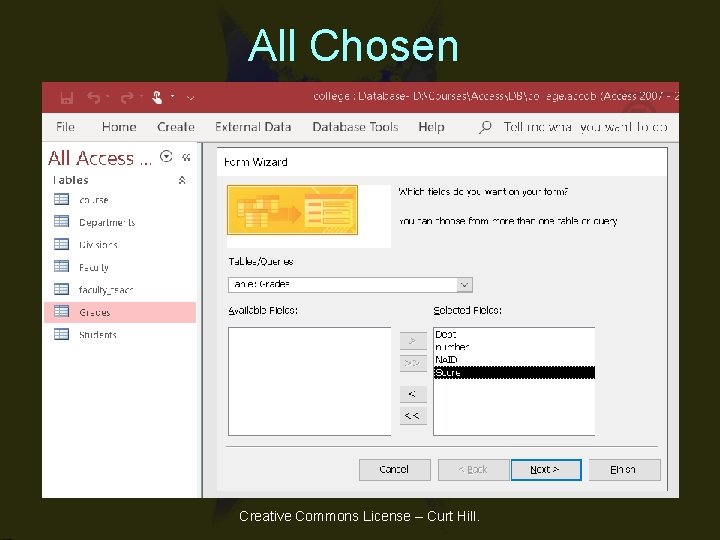Collapse the navigation pane shutter bar
This screenshot has height=540, width=720.
pyautogui.click(x=186, y=158)
